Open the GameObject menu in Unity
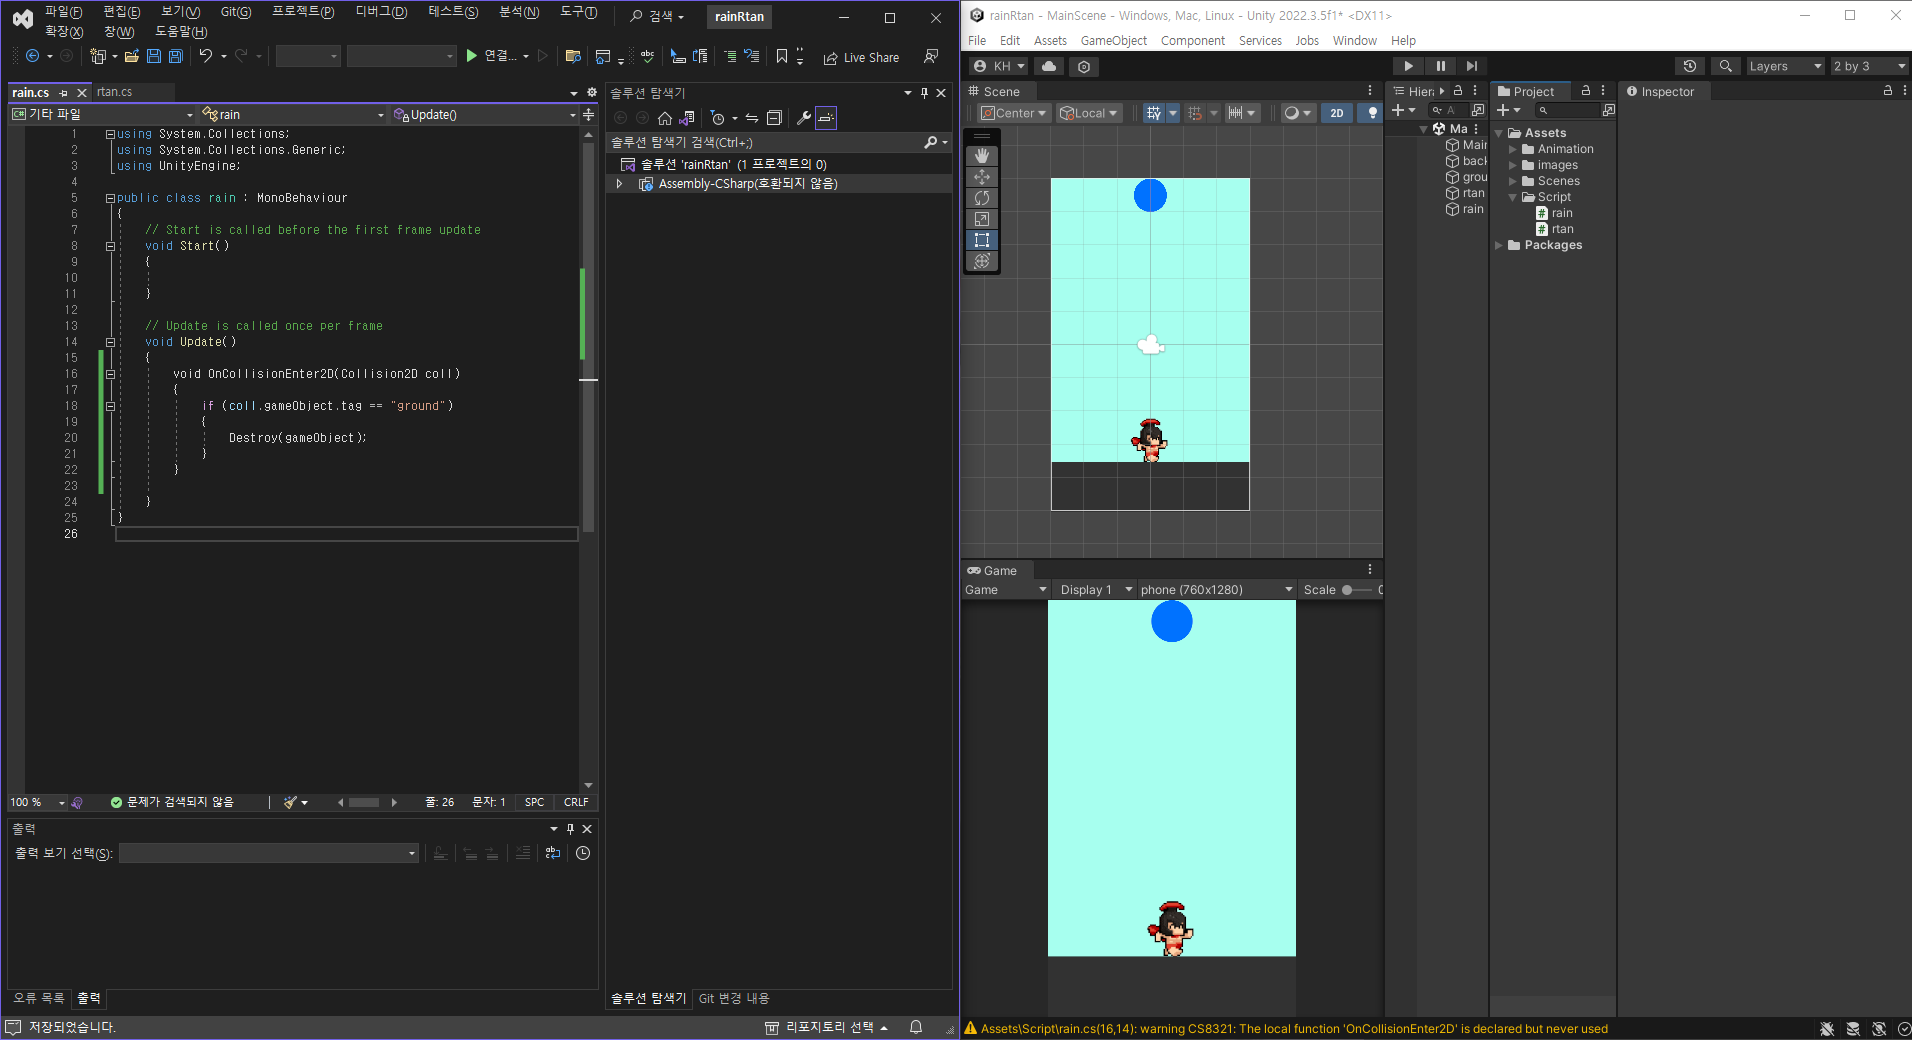Screen dimensions: 1912x1040 click(x=1114, y=41)
